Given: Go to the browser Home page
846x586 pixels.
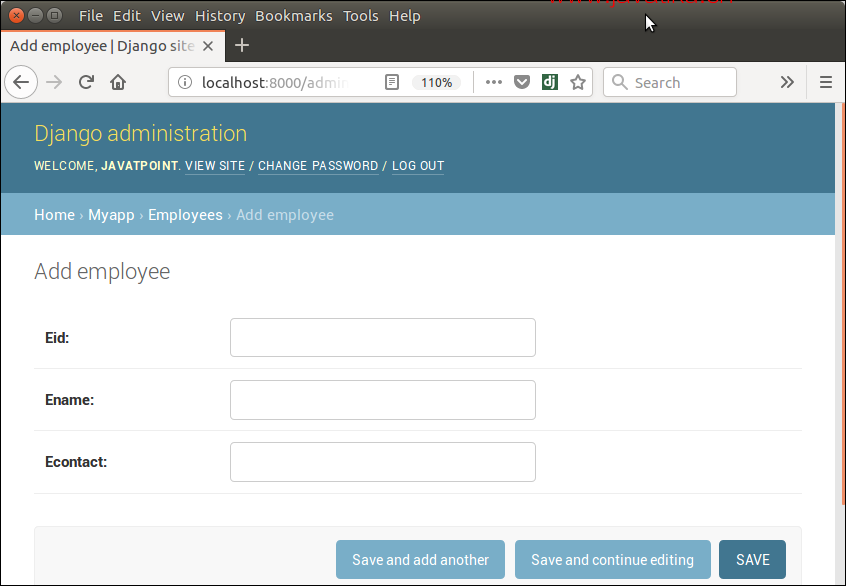Looking at the screenshot, I should 118,83.
